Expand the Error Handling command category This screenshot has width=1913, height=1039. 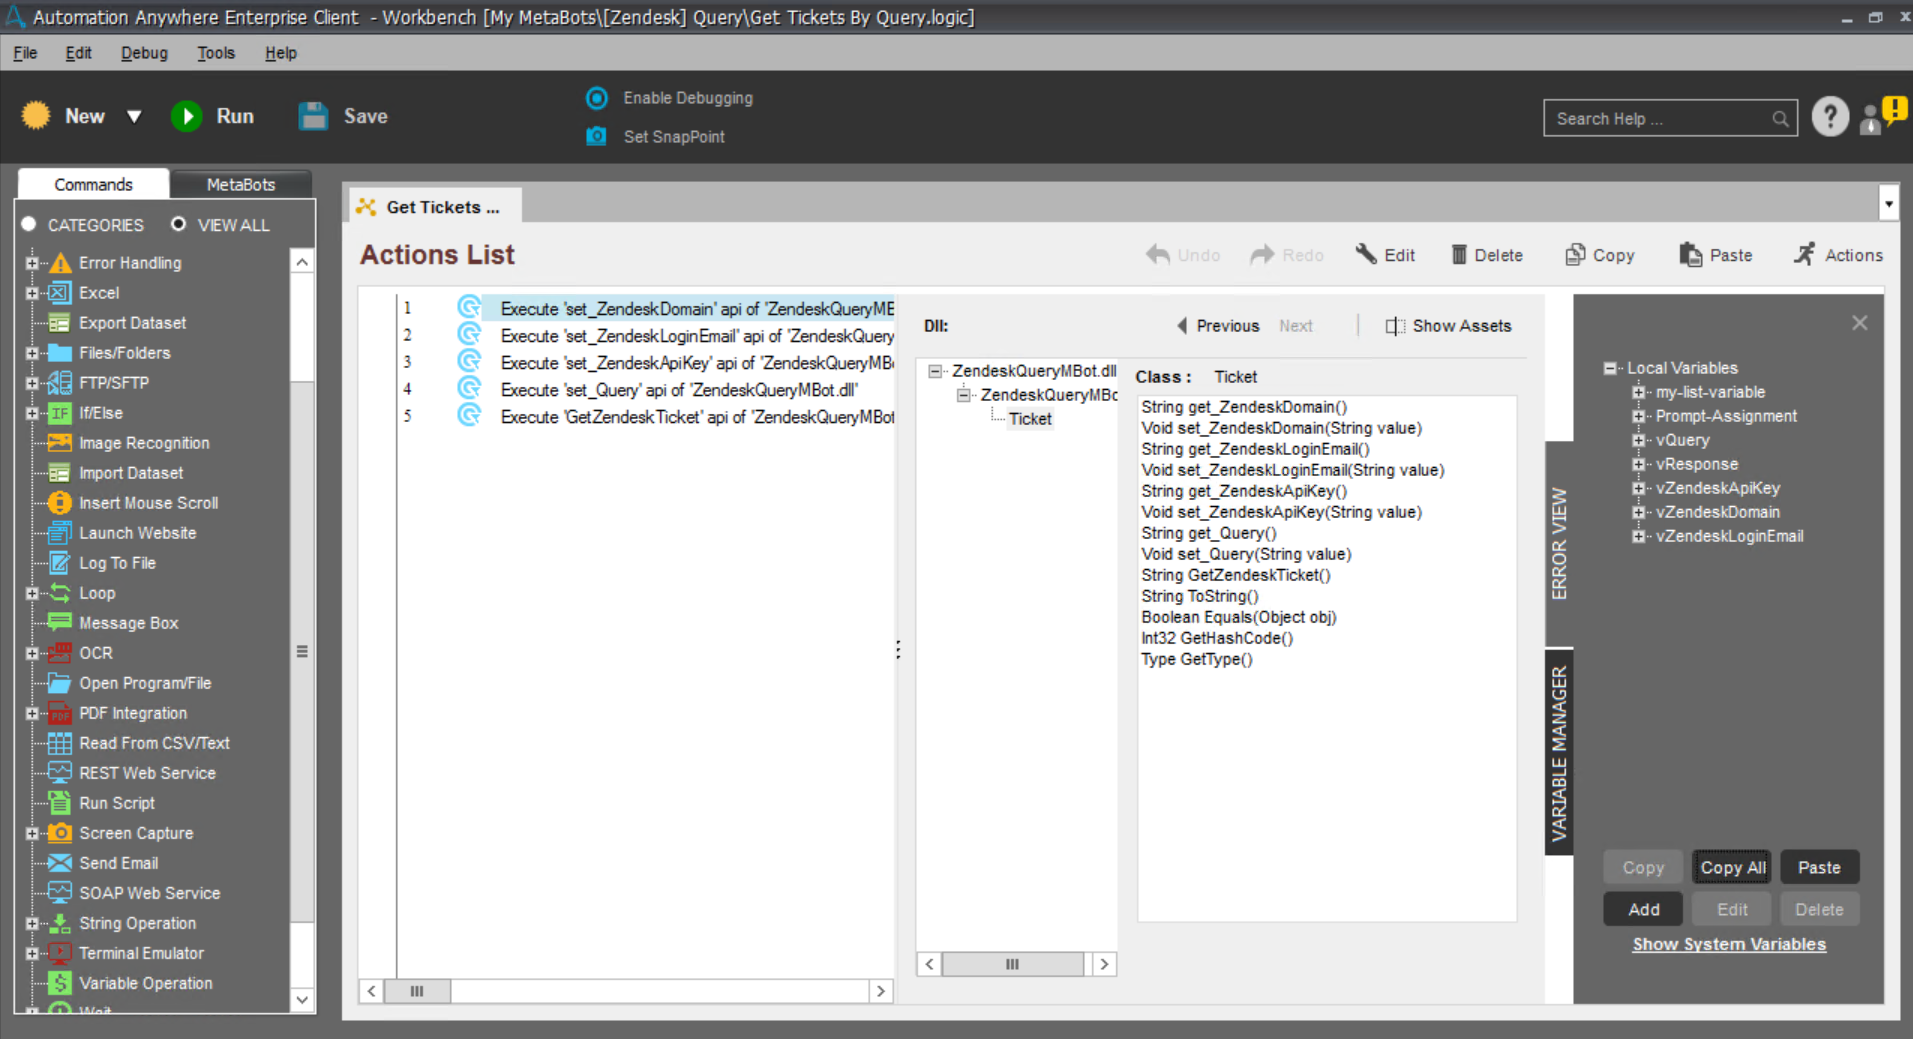coord(32,263)
